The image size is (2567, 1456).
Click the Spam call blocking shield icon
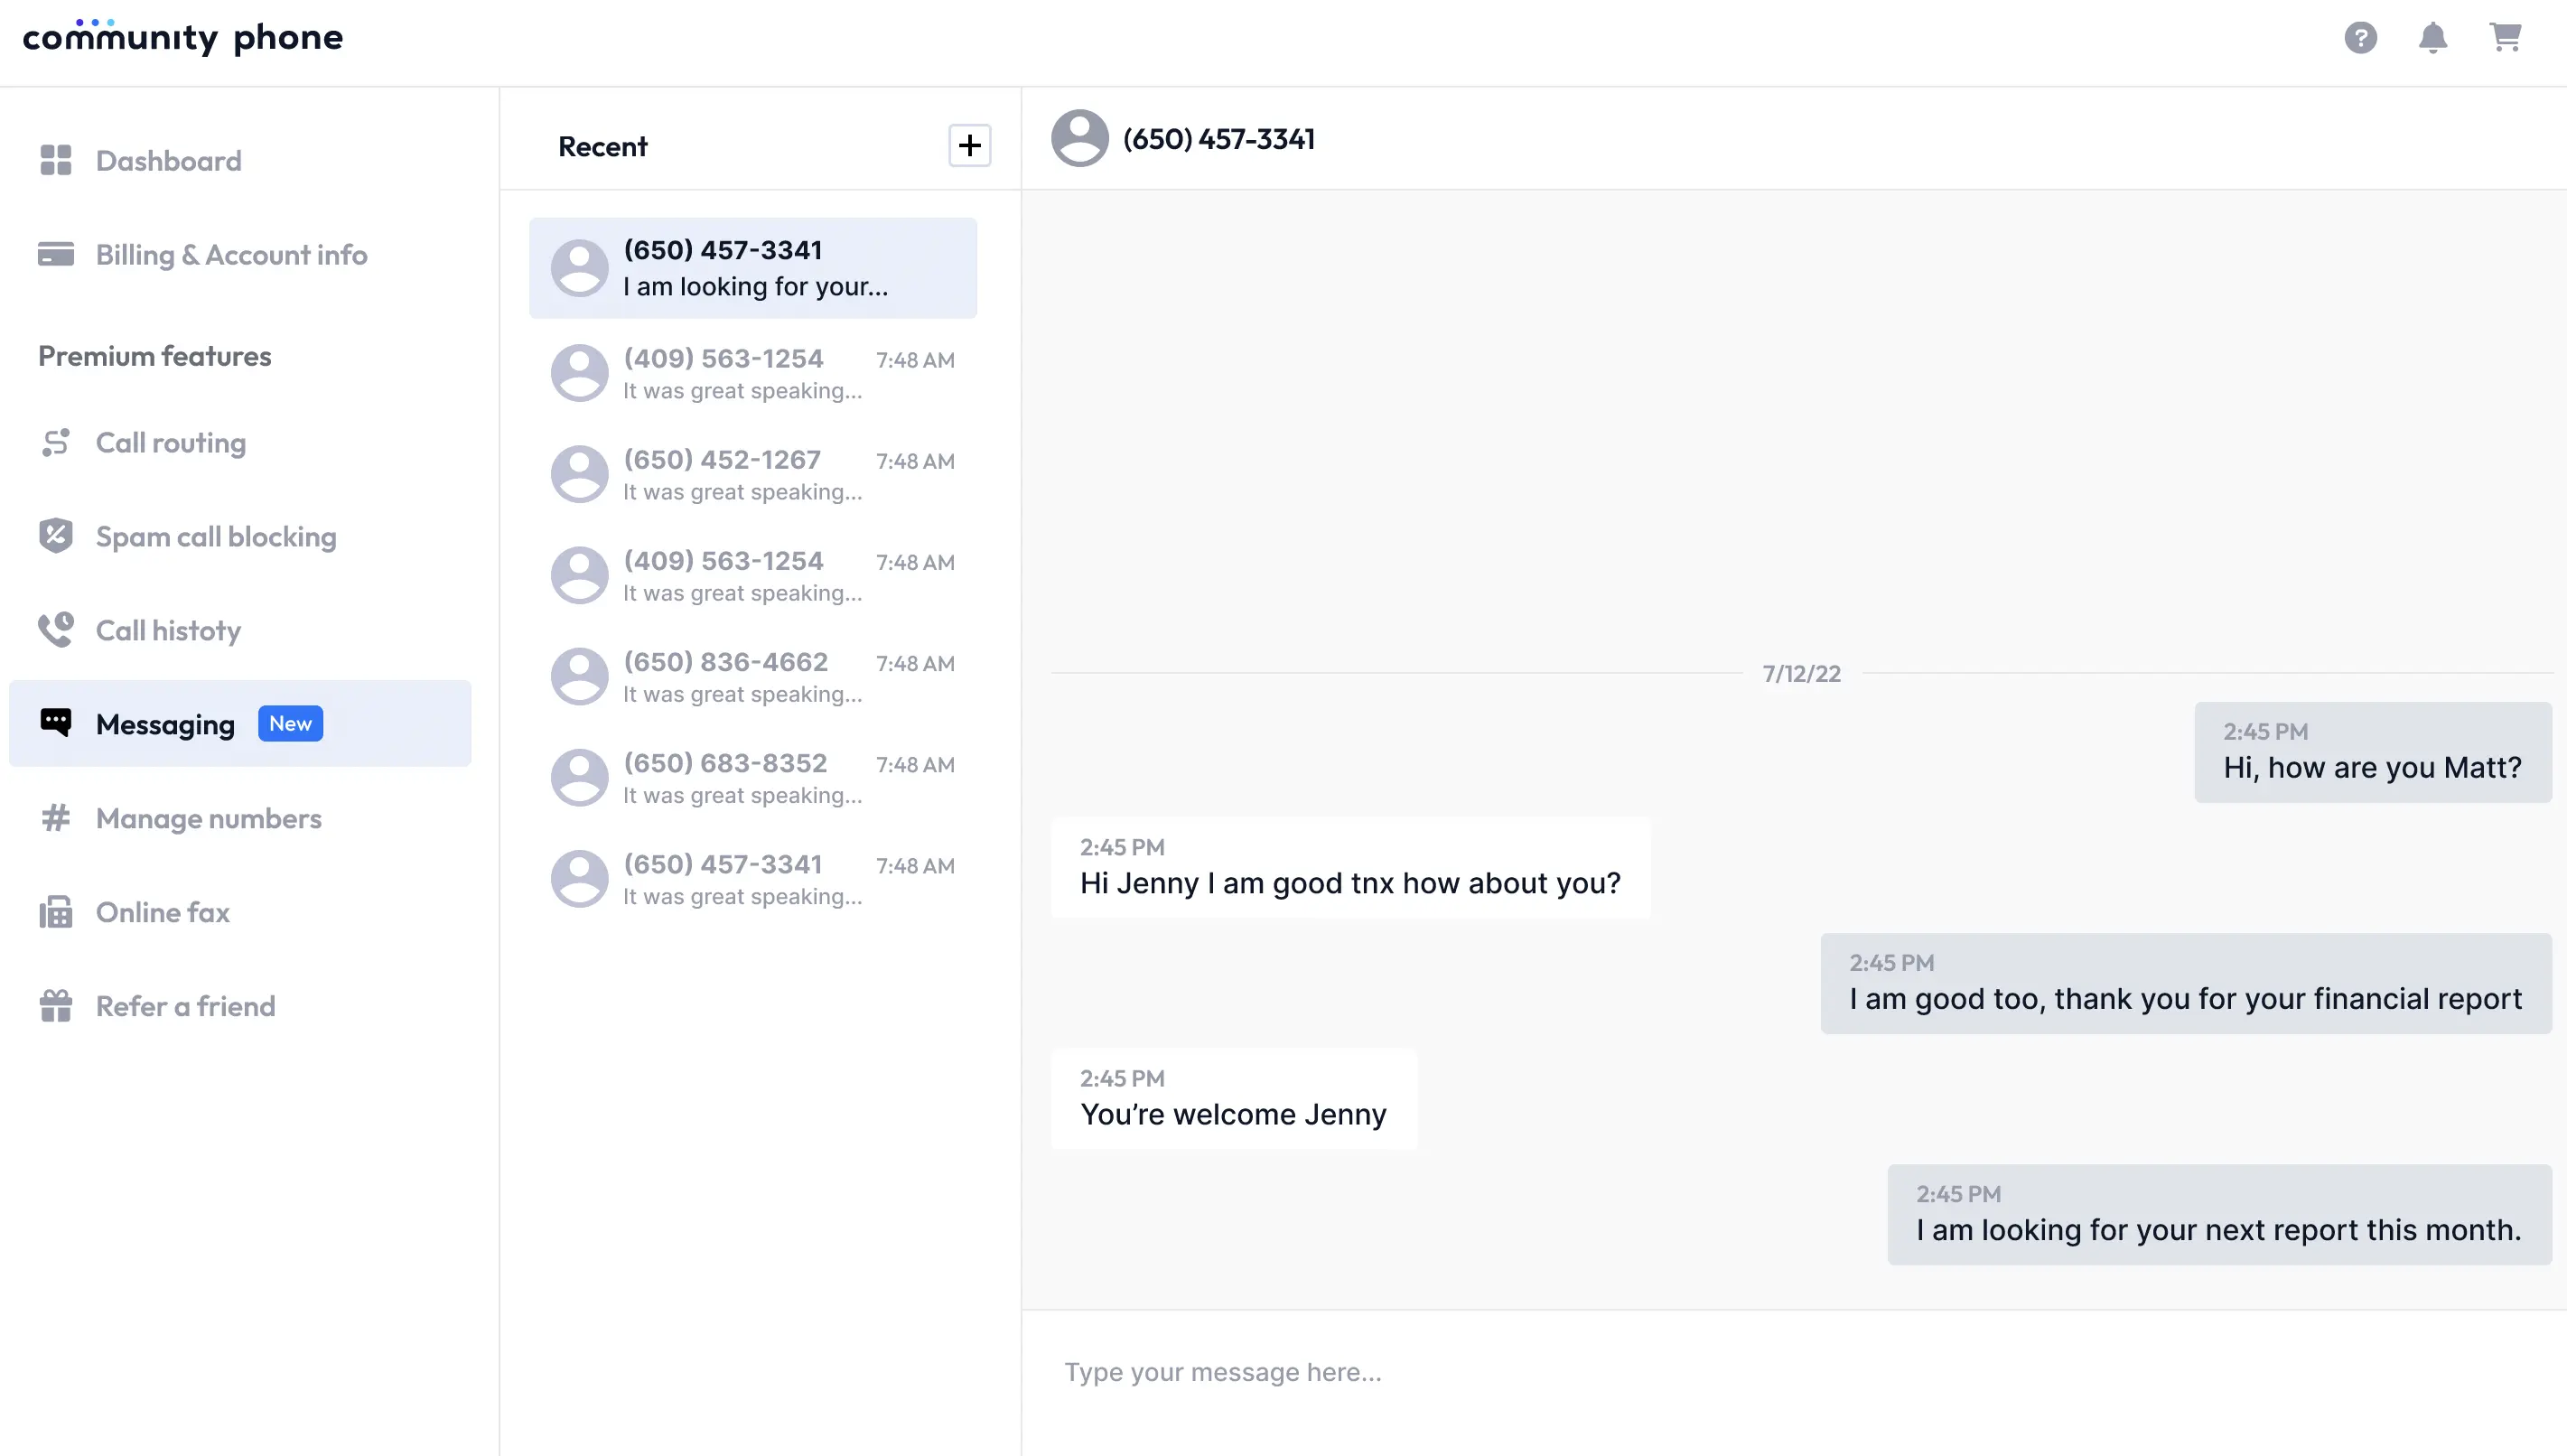point(56,536)
